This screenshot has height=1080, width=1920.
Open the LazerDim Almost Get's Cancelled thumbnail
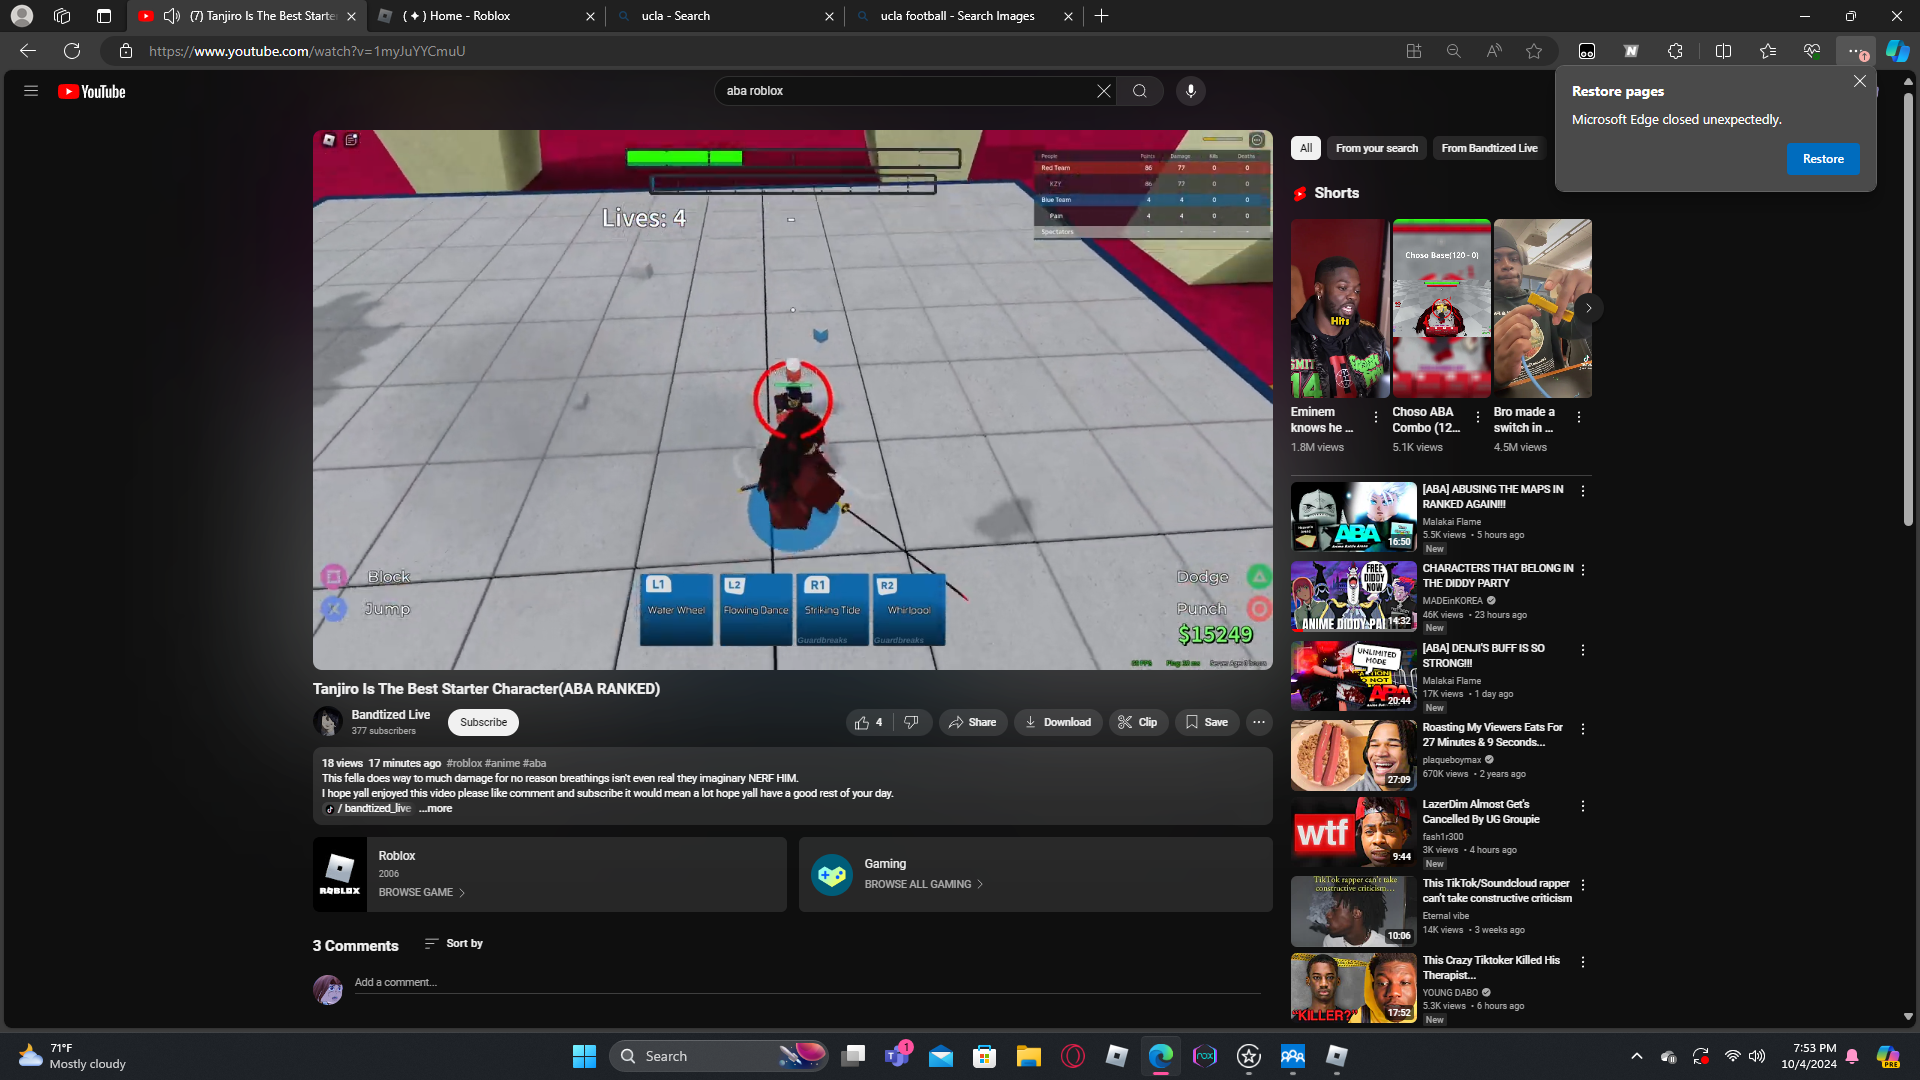(1353, 832)
